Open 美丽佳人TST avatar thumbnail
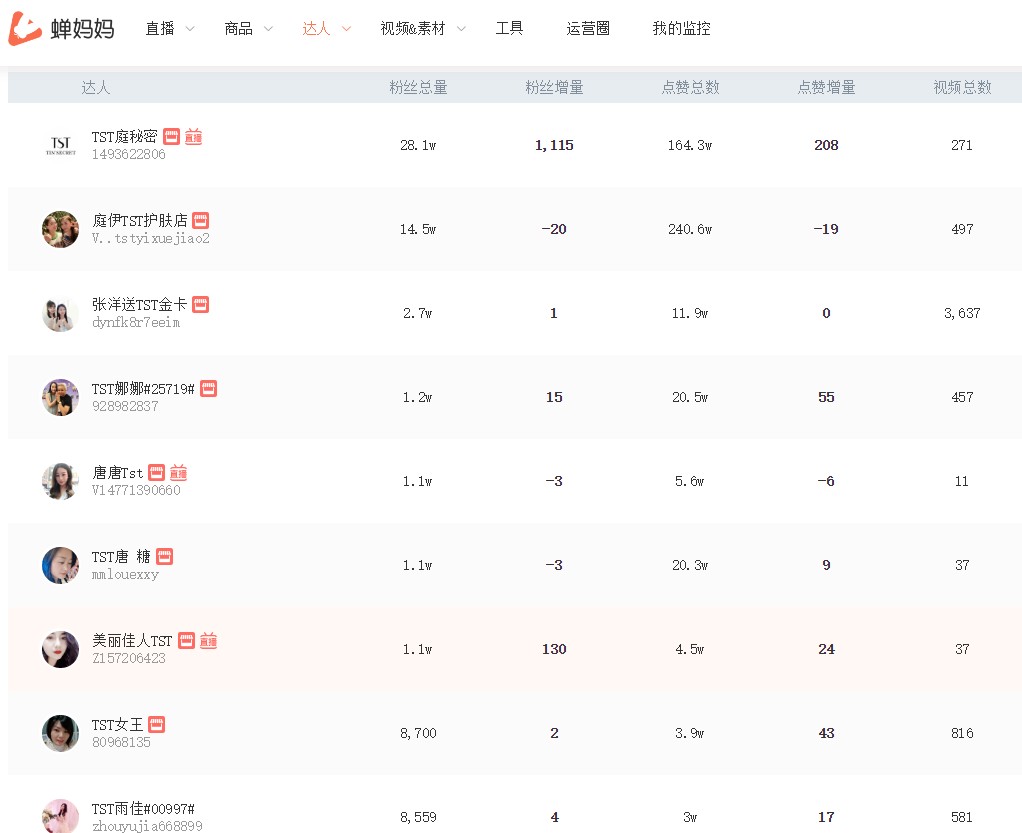Viewport: 1022px width, 833px height. click(x=61, y=649)
